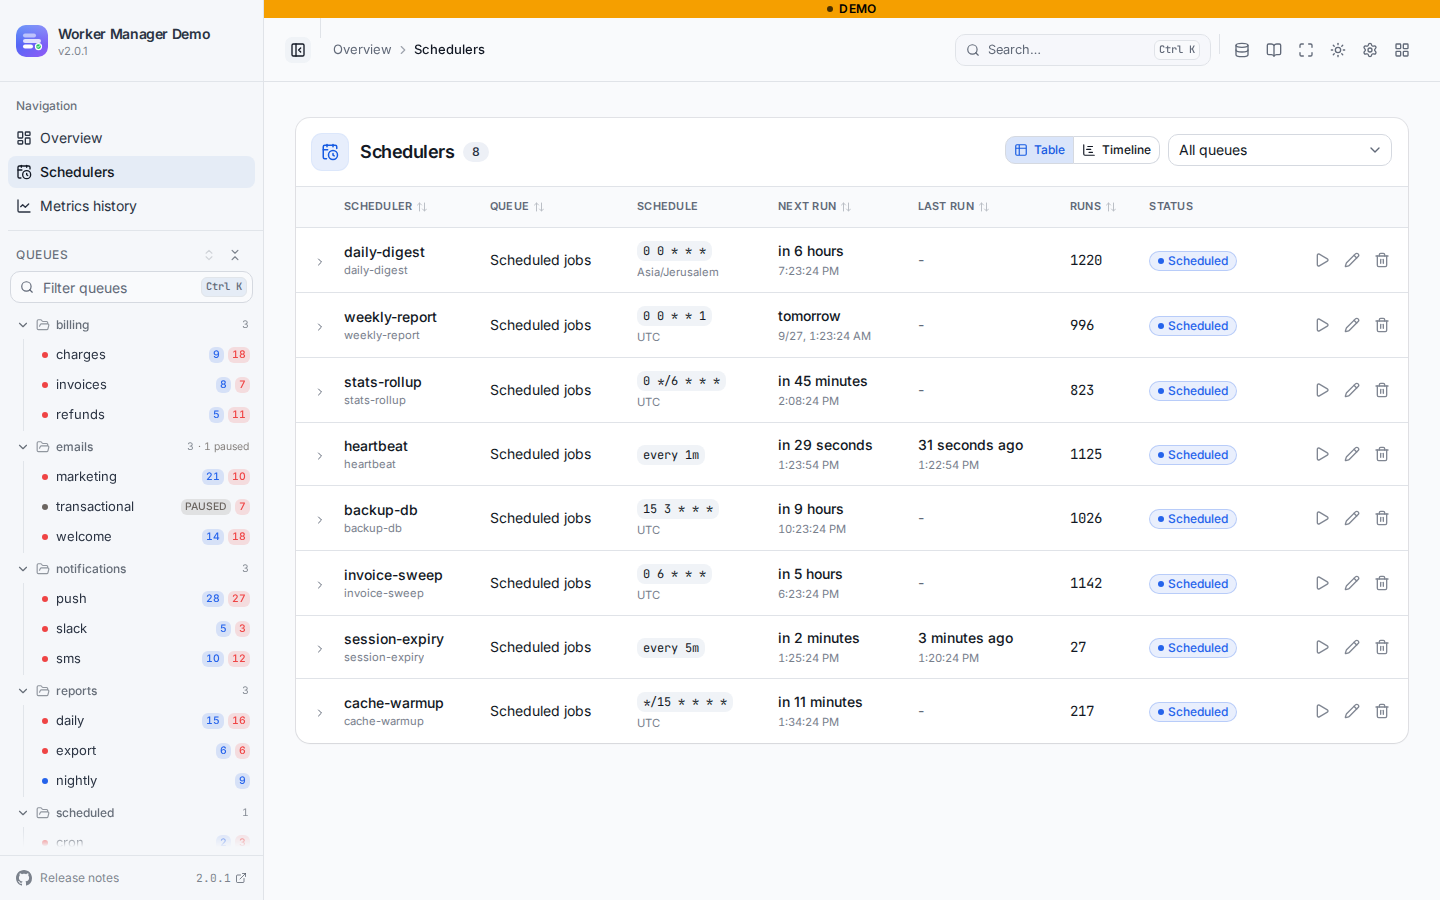Open the settings gear in the top bar
This screenshot has height=900, width=1440.
(1370, 50)
